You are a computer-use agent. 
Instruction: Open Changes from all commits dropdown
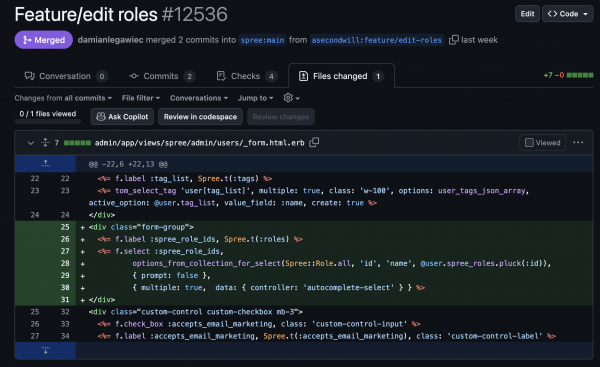point(63,98)
